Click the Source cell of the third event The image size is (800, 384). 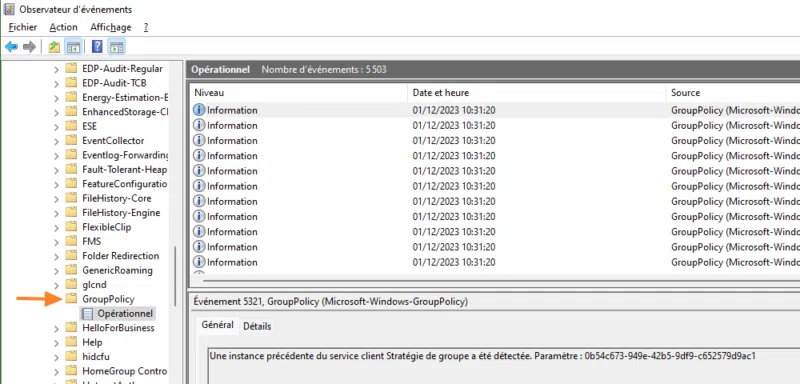[x=735, y=141]
